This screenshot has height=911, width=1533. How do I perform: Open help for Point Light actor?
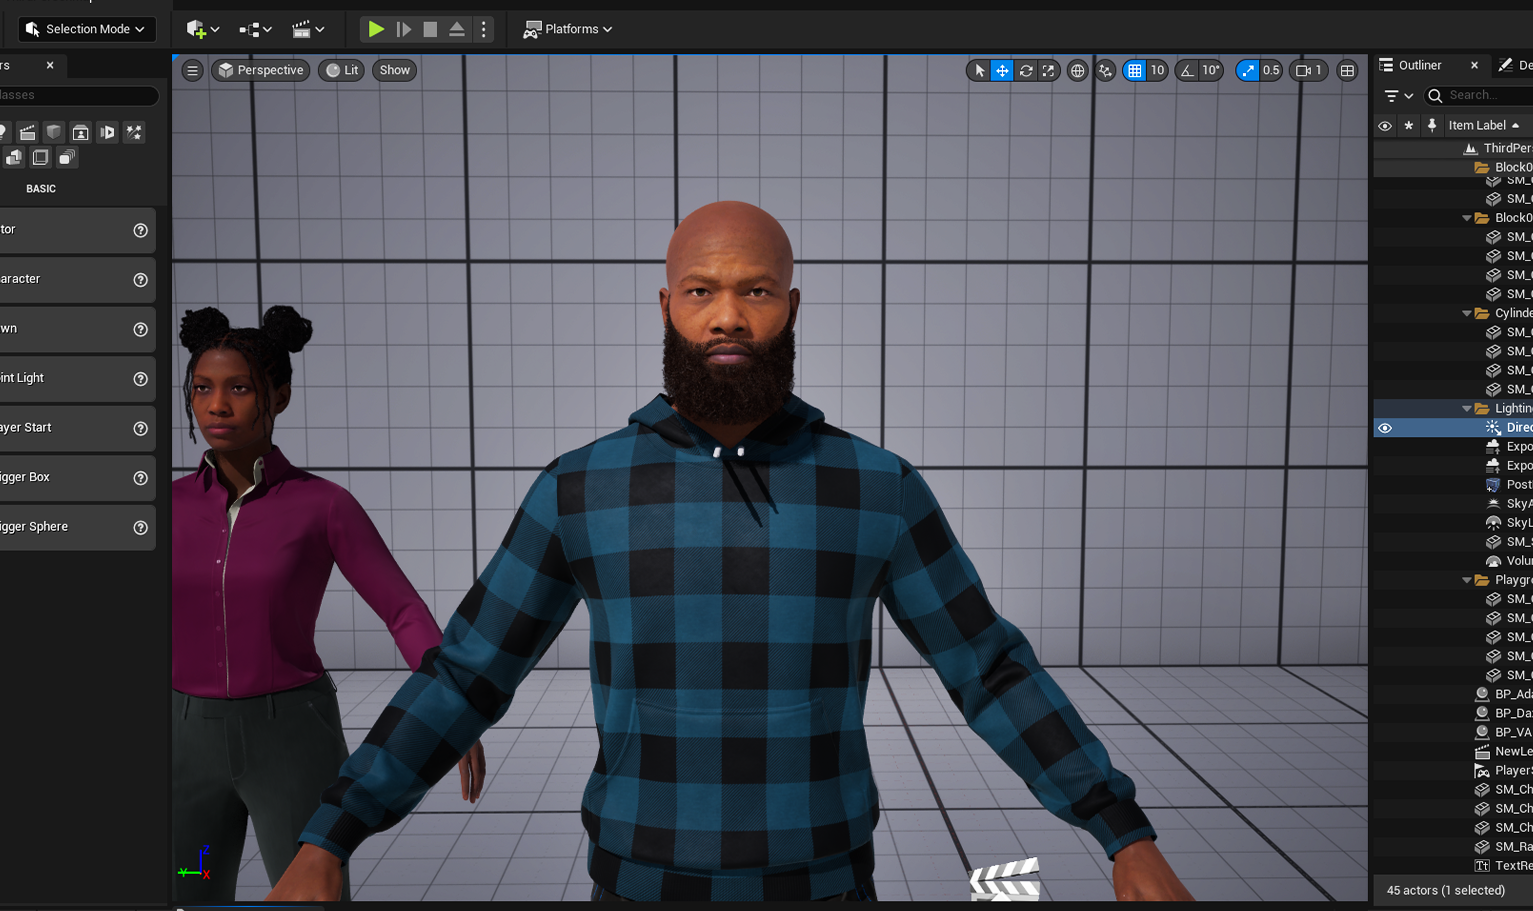click(141, 379)
